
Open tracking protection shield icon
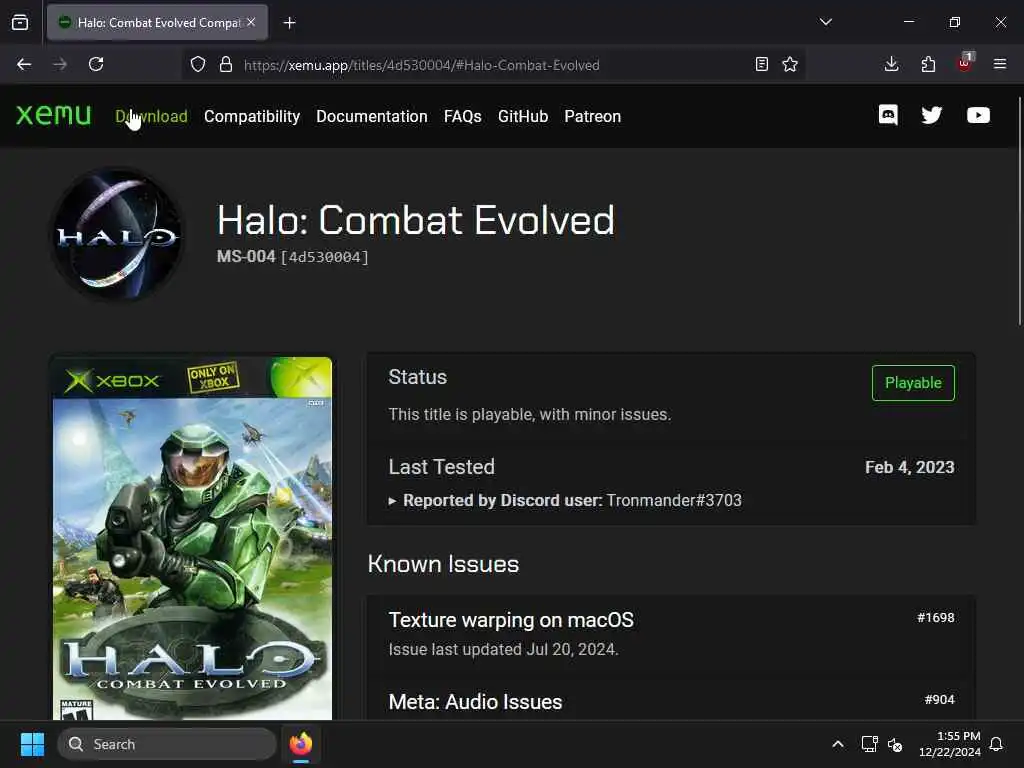click(198, 64)
